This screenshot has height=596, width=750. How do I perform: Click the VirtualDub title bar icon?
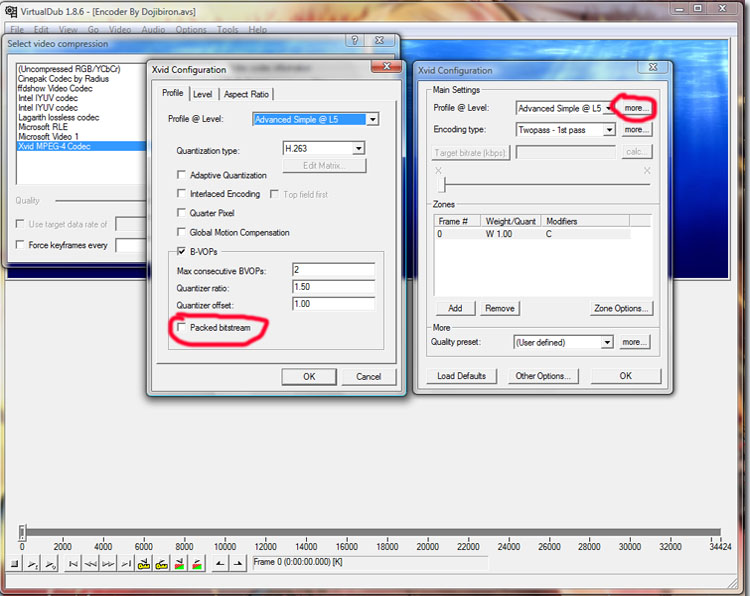(x=11, y=11)
